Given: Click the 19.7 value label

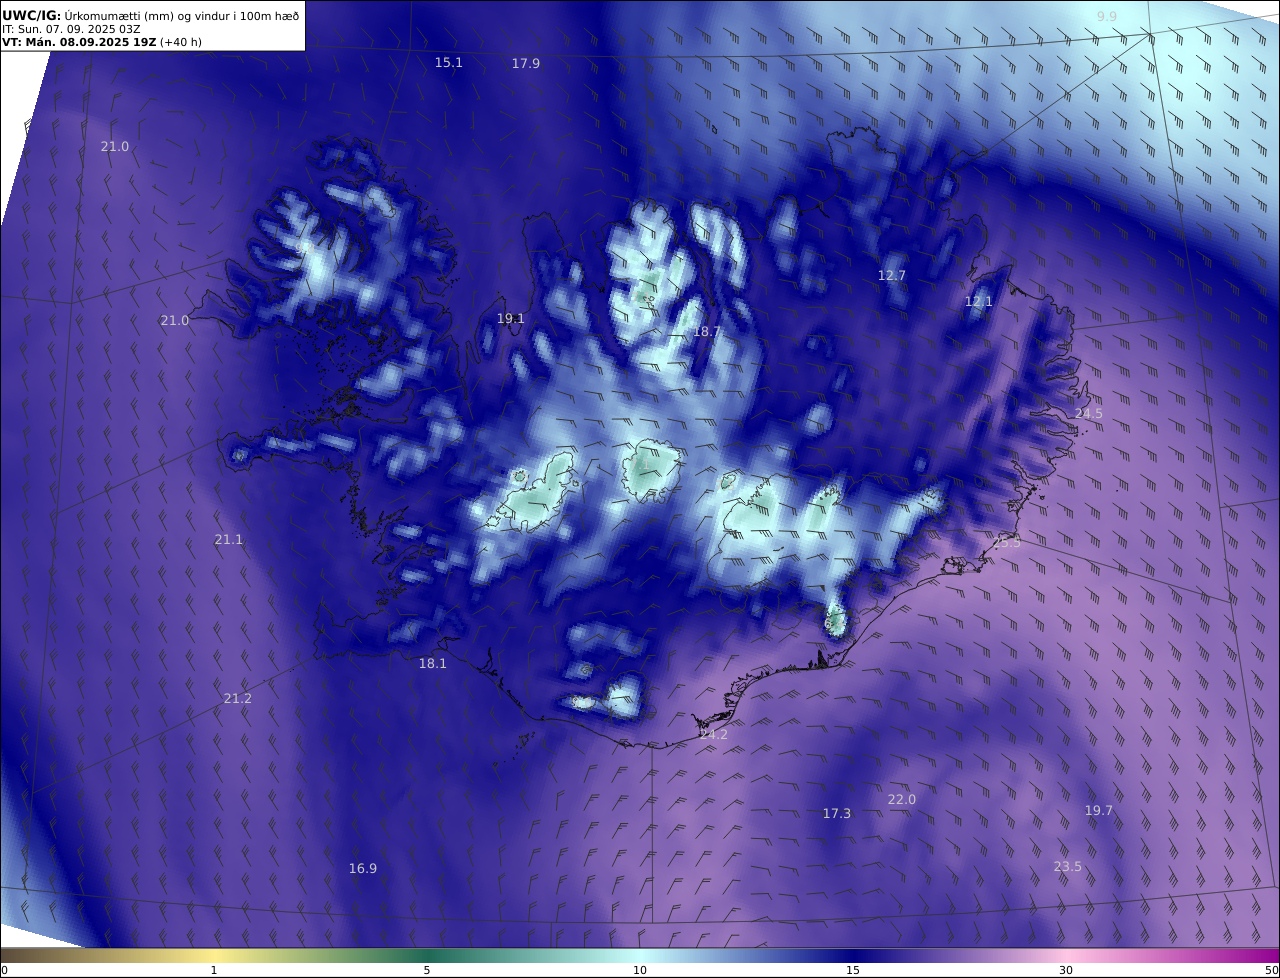Looking at the screenshot, I should point(1098,810).
